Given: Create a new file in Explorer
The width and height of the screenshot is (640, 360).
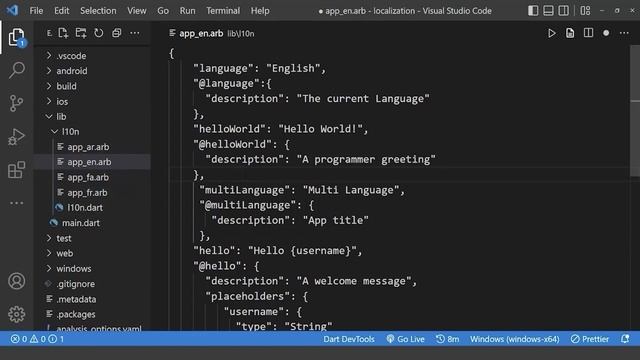Looking at the screenshot, I should (x=63, y=33).
